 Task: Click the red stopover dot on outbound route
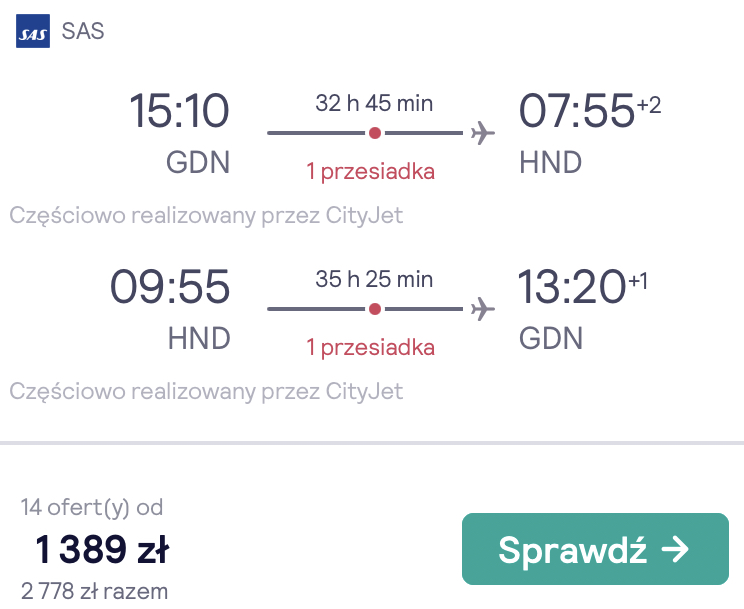click(x=375, y=133)
